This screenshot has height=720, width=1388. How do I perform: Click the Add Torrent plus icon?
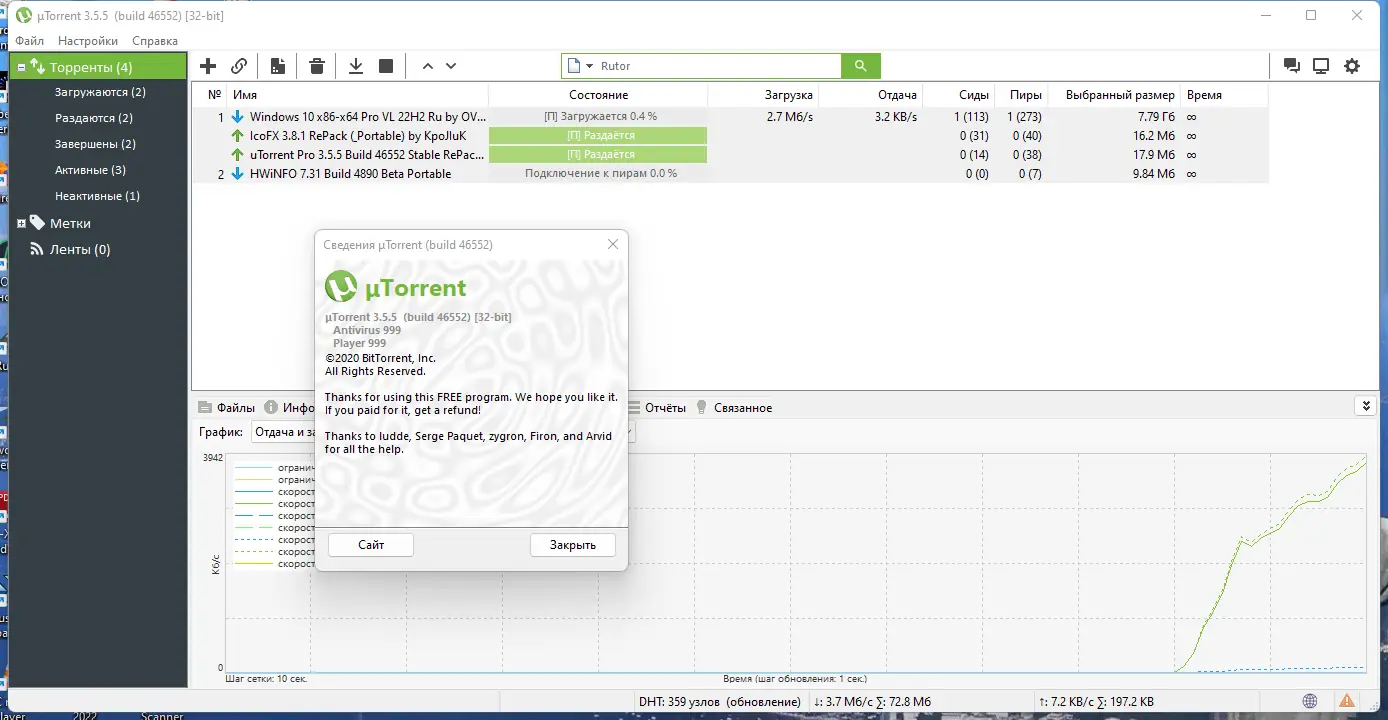[207, 65]
